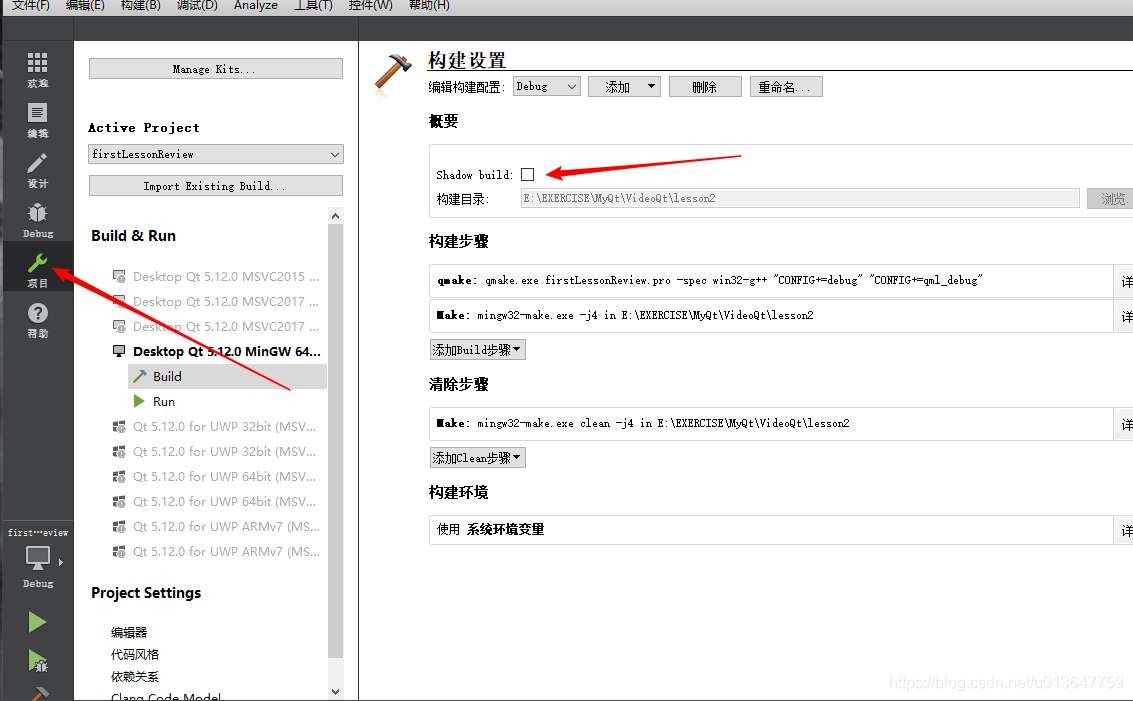The width and height of the screenshot is (1133, 701).
Task: Click the kit list scroll up arrow
Action: click(x=335, y=216)
